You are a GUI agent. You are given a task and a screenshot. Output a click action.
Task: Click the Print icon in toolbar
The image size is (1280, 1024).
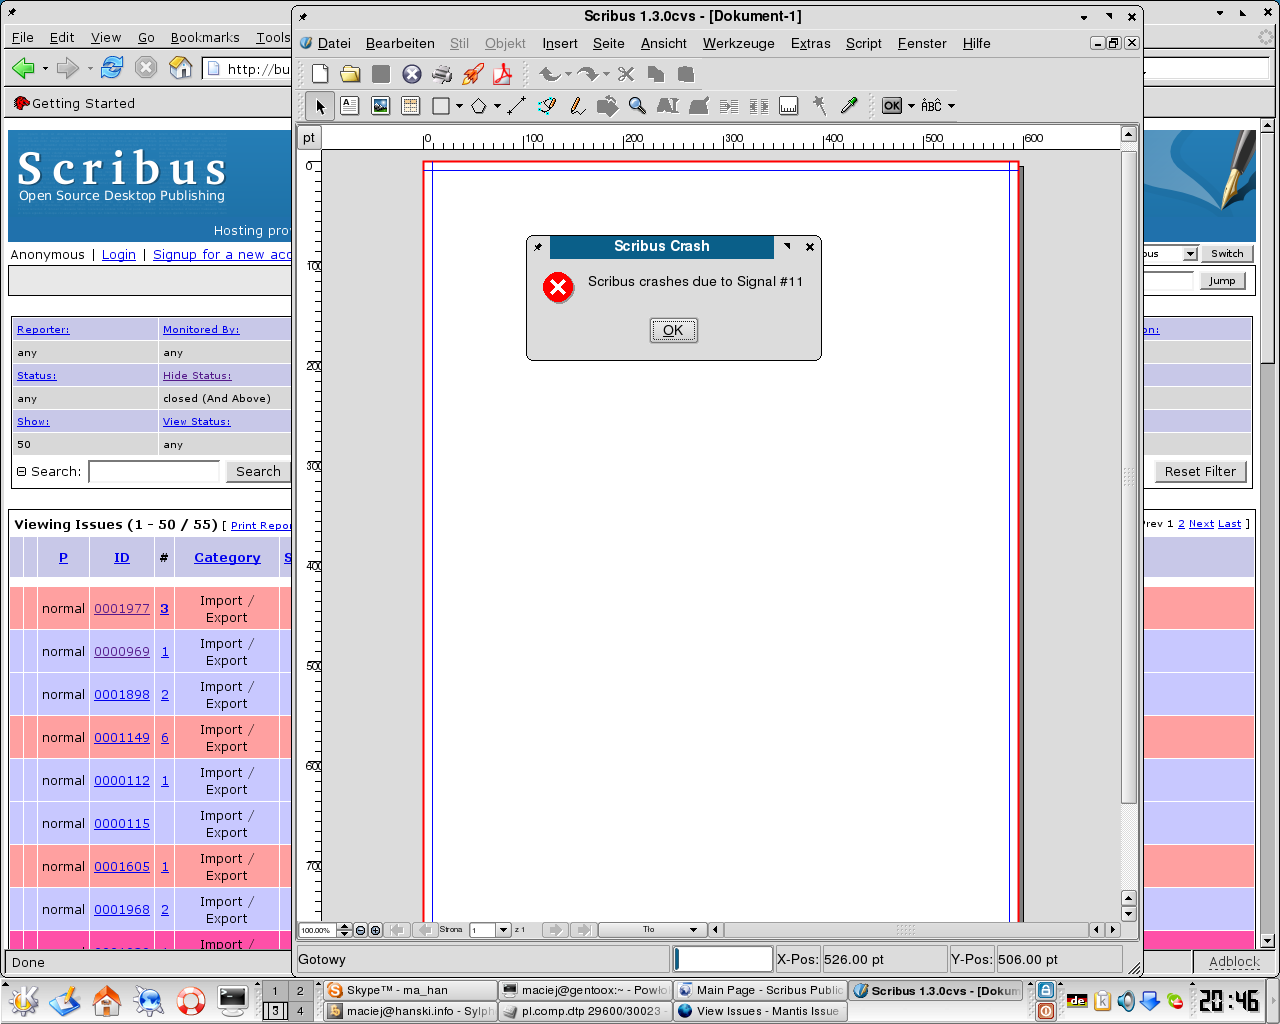[441, 74]
